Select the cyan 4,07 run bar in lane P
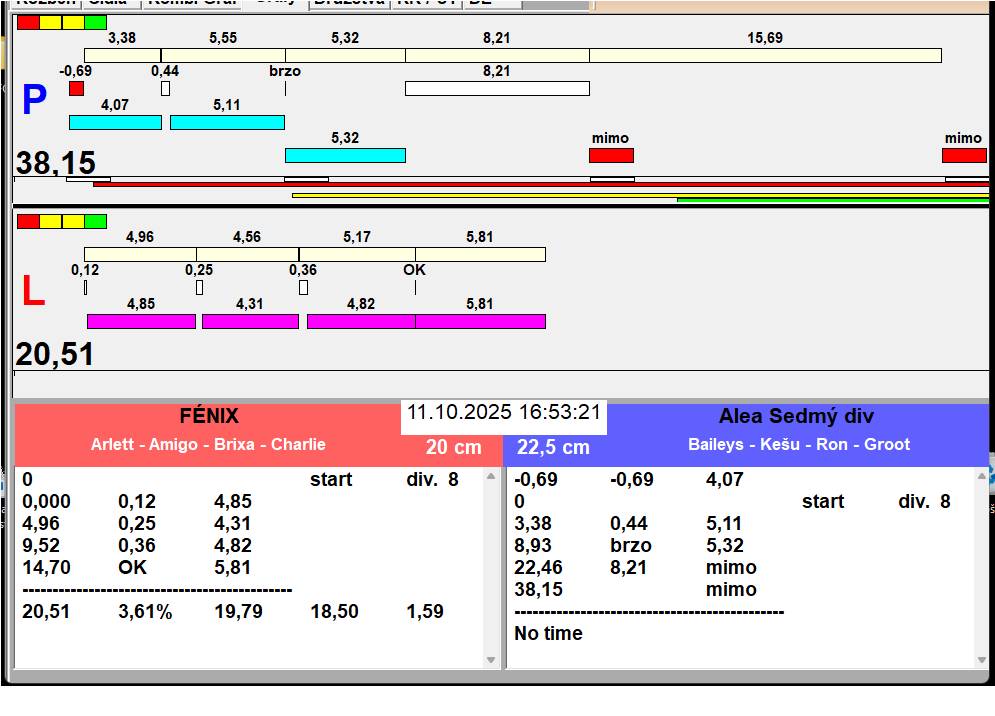This screenshot has width=995, height=716. 115,122
